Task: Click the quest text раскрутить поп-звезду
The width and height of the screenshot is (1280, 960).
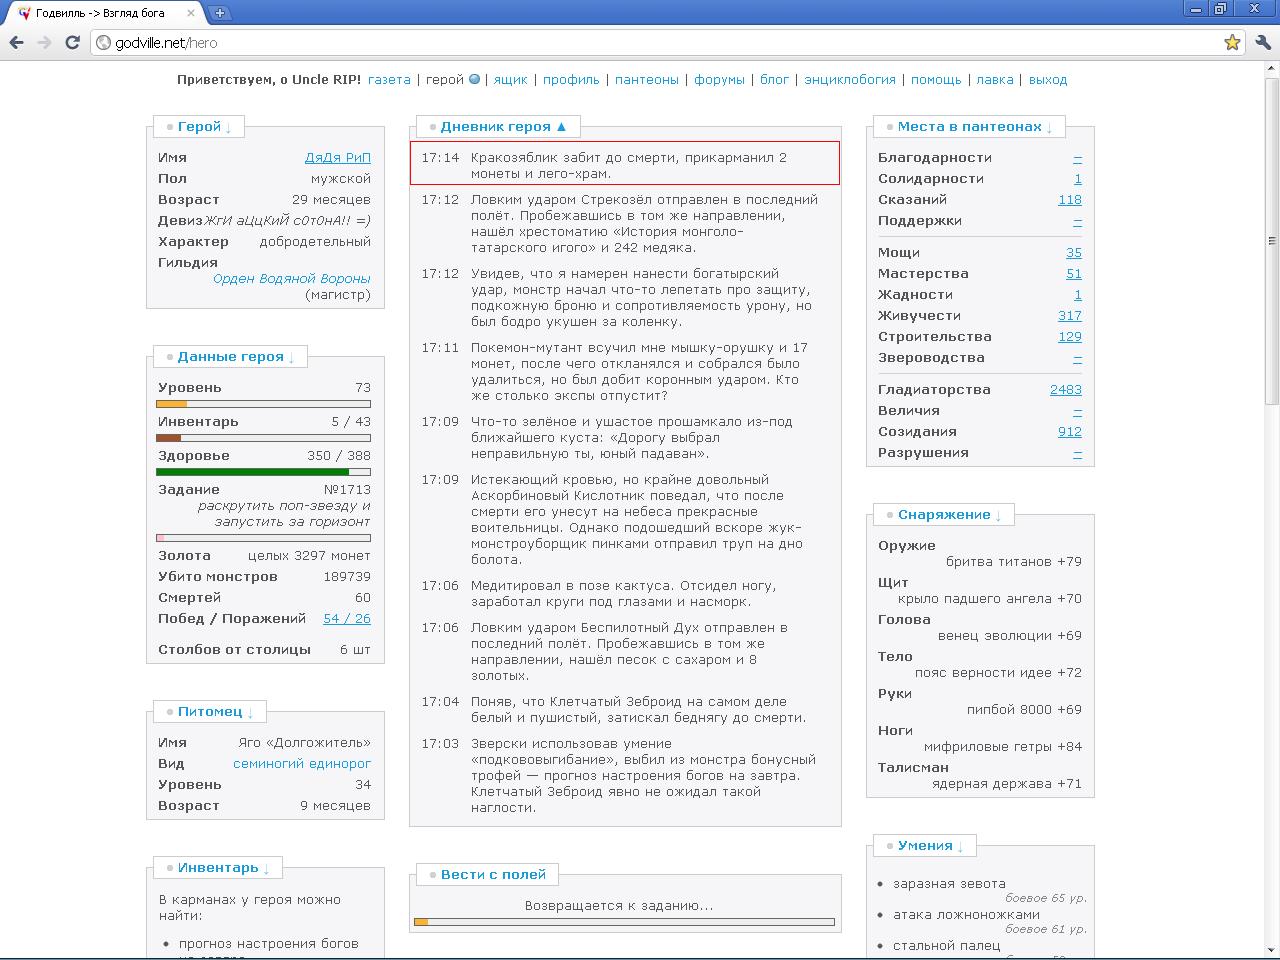Action: point(284,514)
